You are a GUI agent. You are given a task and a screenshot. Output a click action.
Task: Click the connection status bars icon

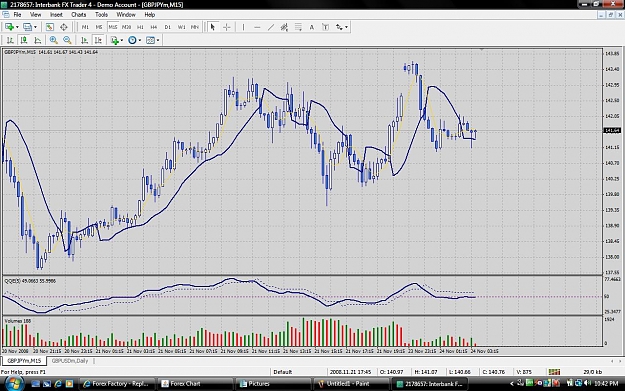click(x=554, y=372)
